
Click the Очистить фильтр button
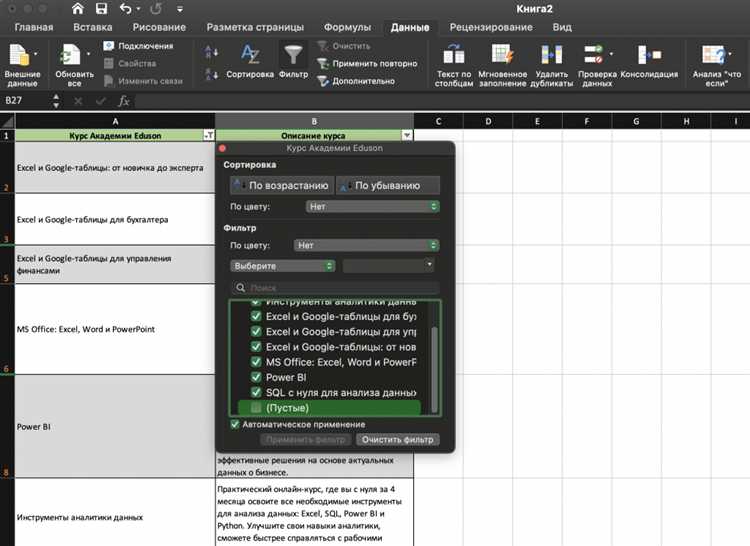coord(397,440)
